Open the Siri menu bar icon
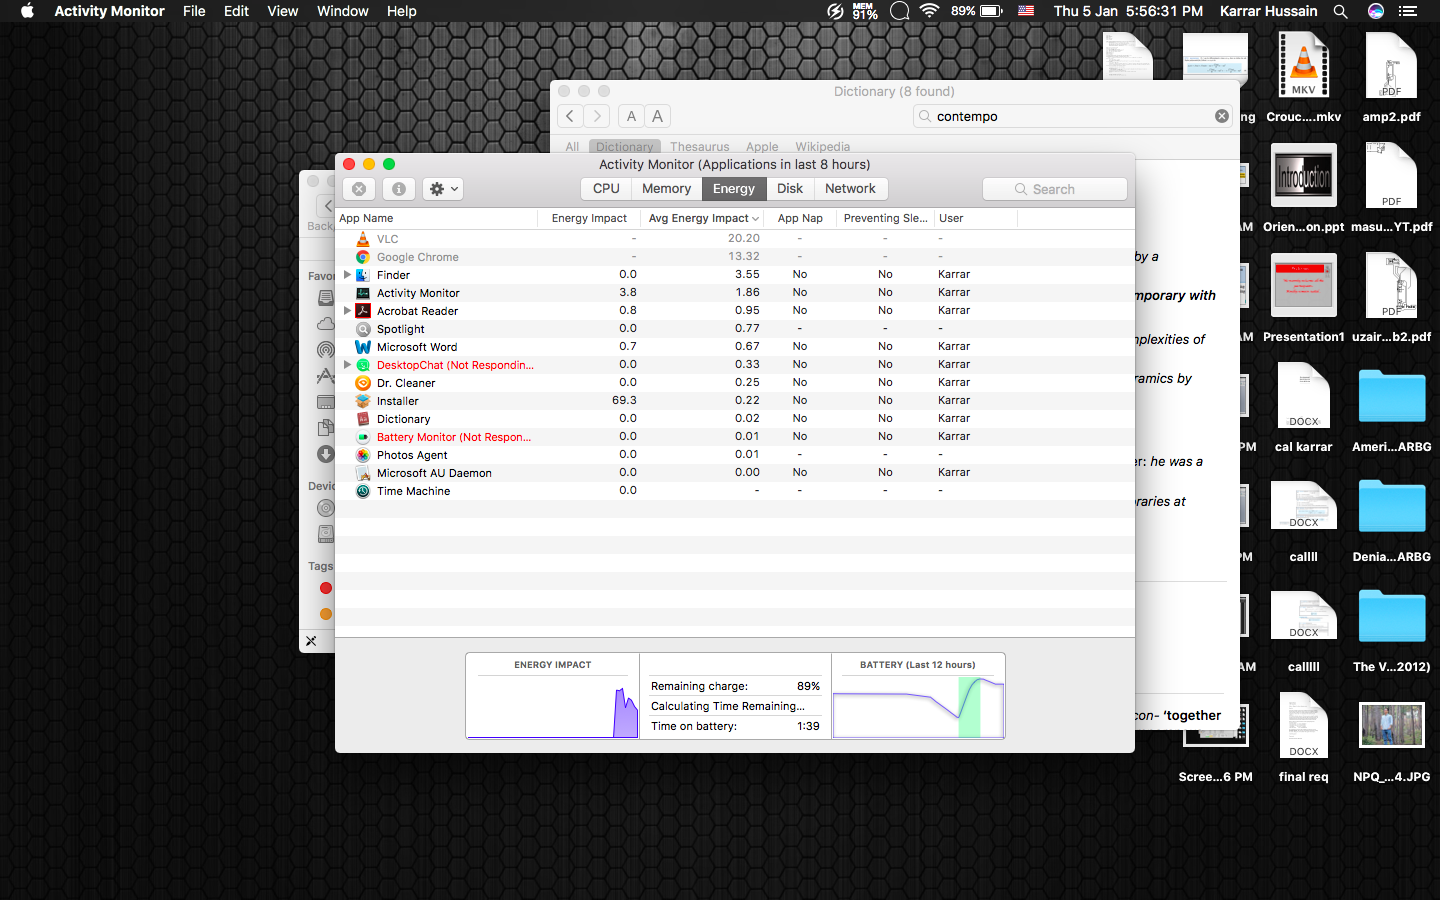1440x900 pixels. click(x=1376, y=11)
